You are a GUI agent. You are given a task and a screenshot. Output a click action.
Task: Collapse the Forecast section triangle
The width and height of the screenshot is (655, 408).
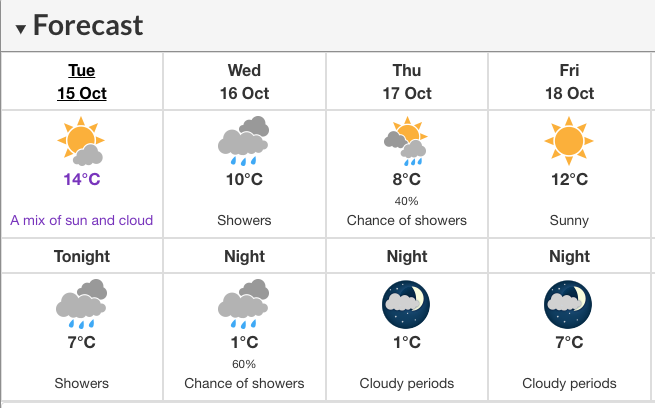[x=20, y=29]
